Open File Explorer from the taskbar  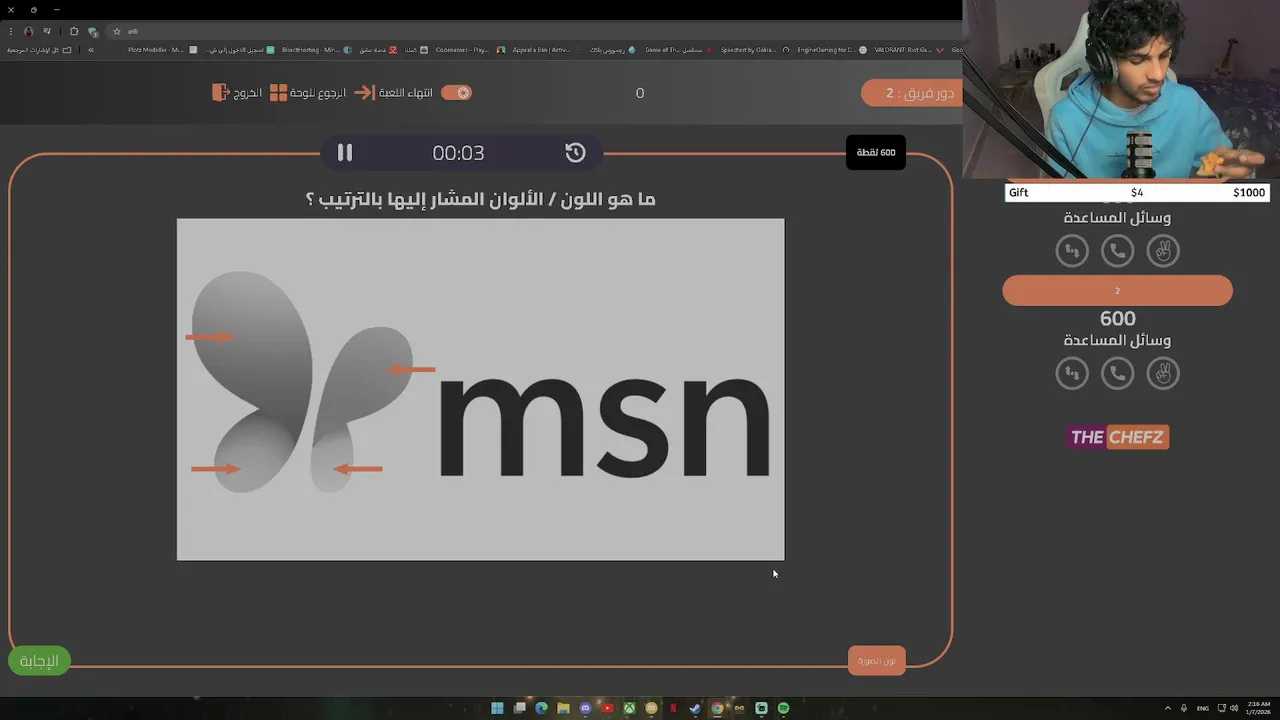click(563, 708)
